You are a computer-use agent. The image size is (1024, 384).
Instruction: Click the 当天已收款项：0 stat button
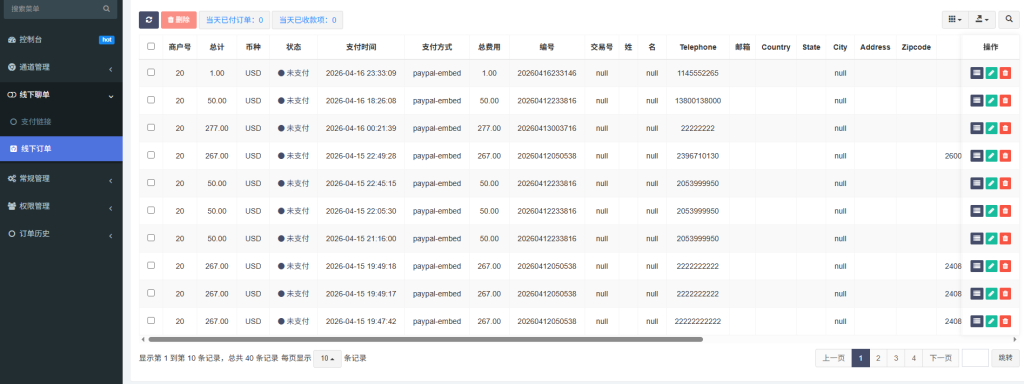click(x=308, y=20)
